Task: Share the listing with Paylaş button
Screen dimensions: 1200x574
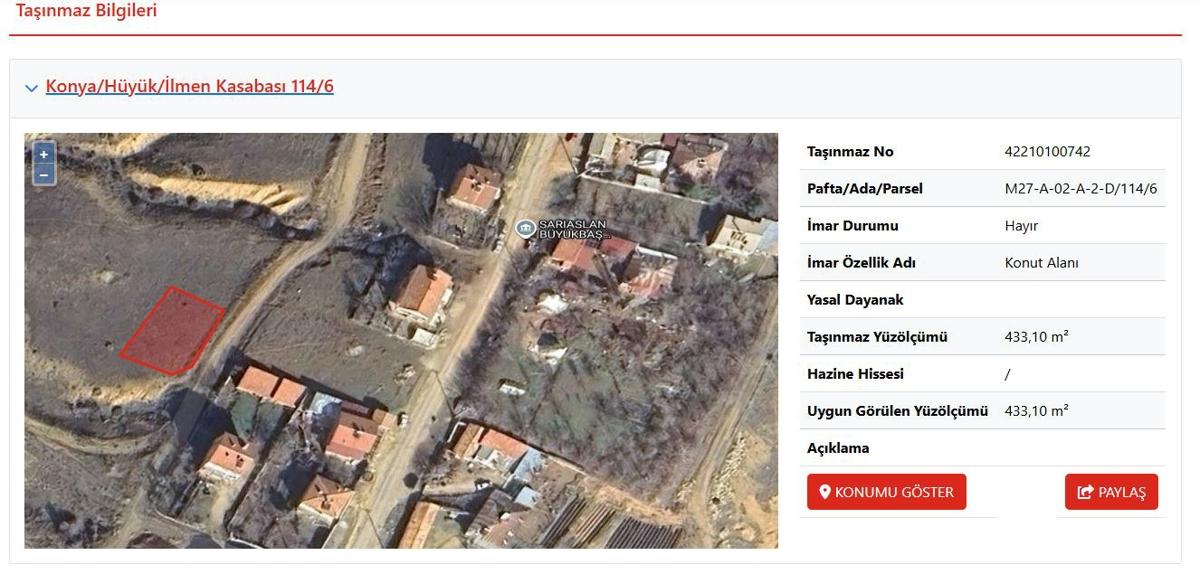Action: click(x=1111, y=492)
